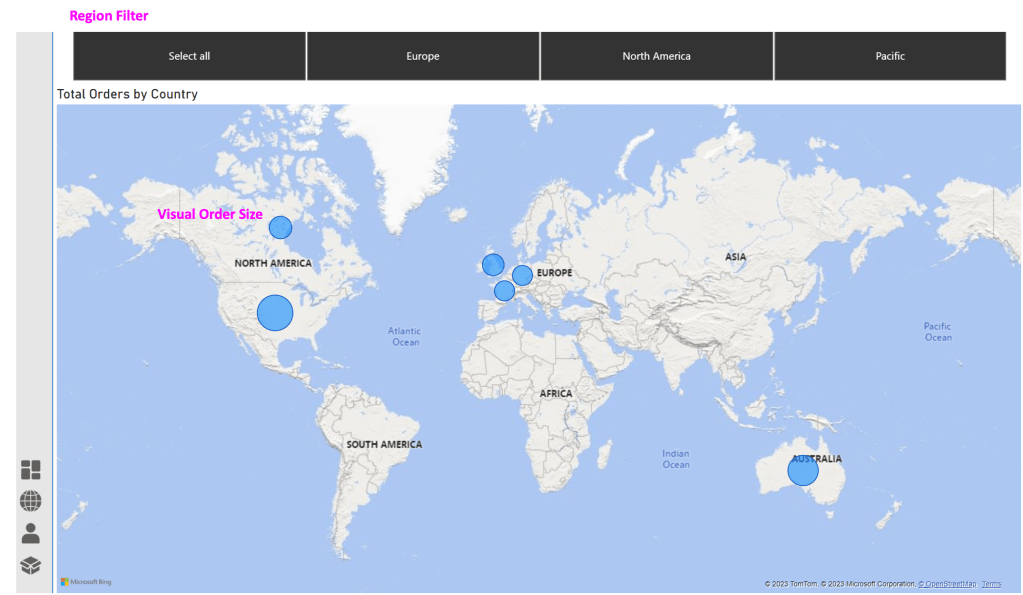1023x595 pixels.
Task: Open the globe map page icon
Action: pos(31,501)
